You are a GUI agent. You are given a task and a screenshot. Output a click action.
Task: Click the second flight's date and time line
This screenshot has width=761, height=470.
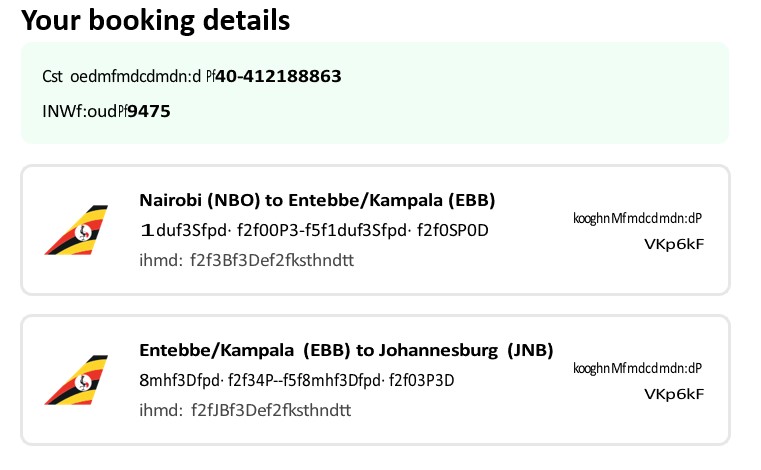297,380
